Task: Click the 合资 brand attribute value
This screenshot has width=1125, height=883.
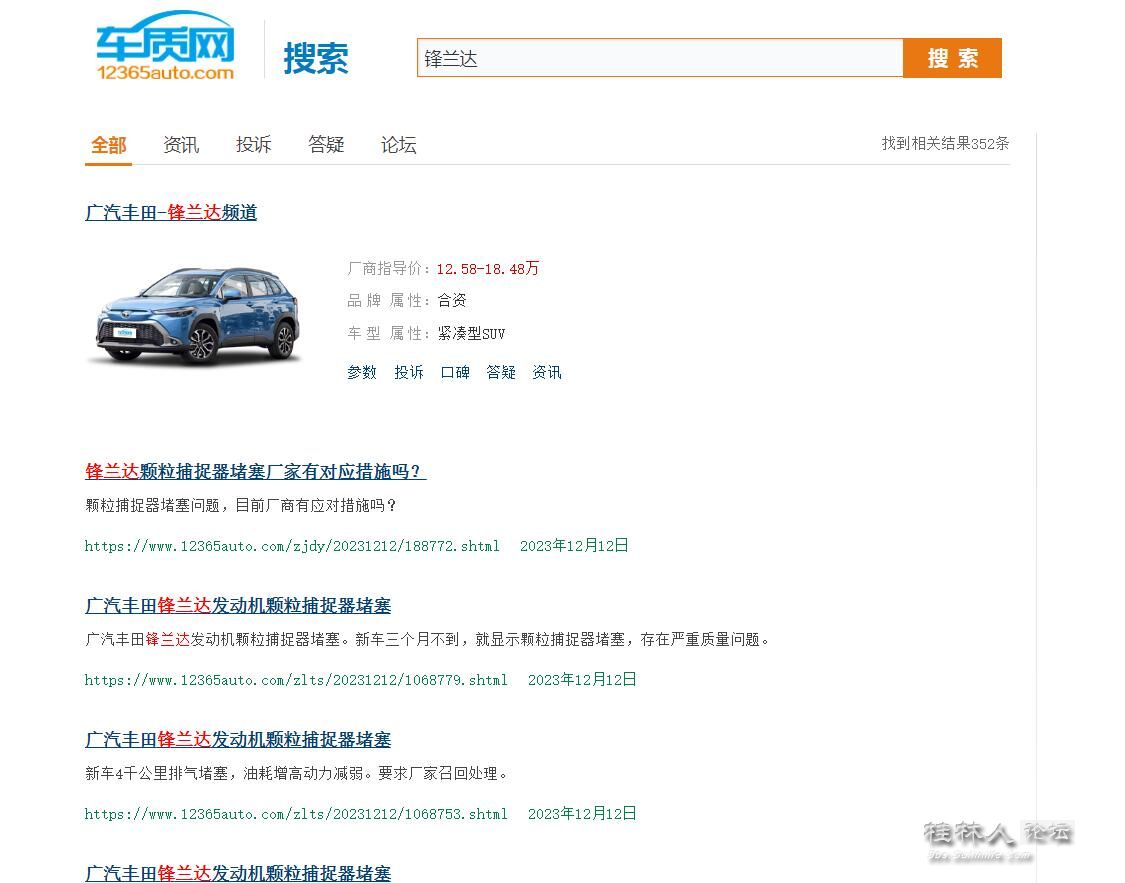Action: [x=452, y=301]
